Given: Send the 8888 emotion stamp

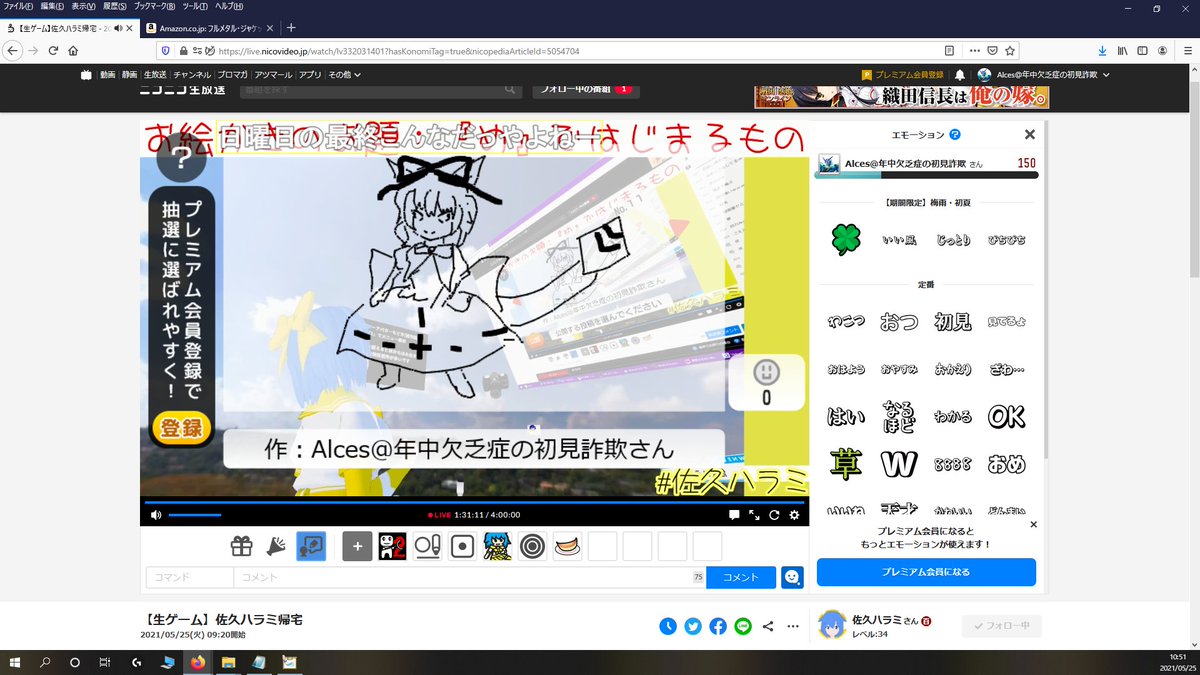Looking at the screenshot, I should click(952, 464).
